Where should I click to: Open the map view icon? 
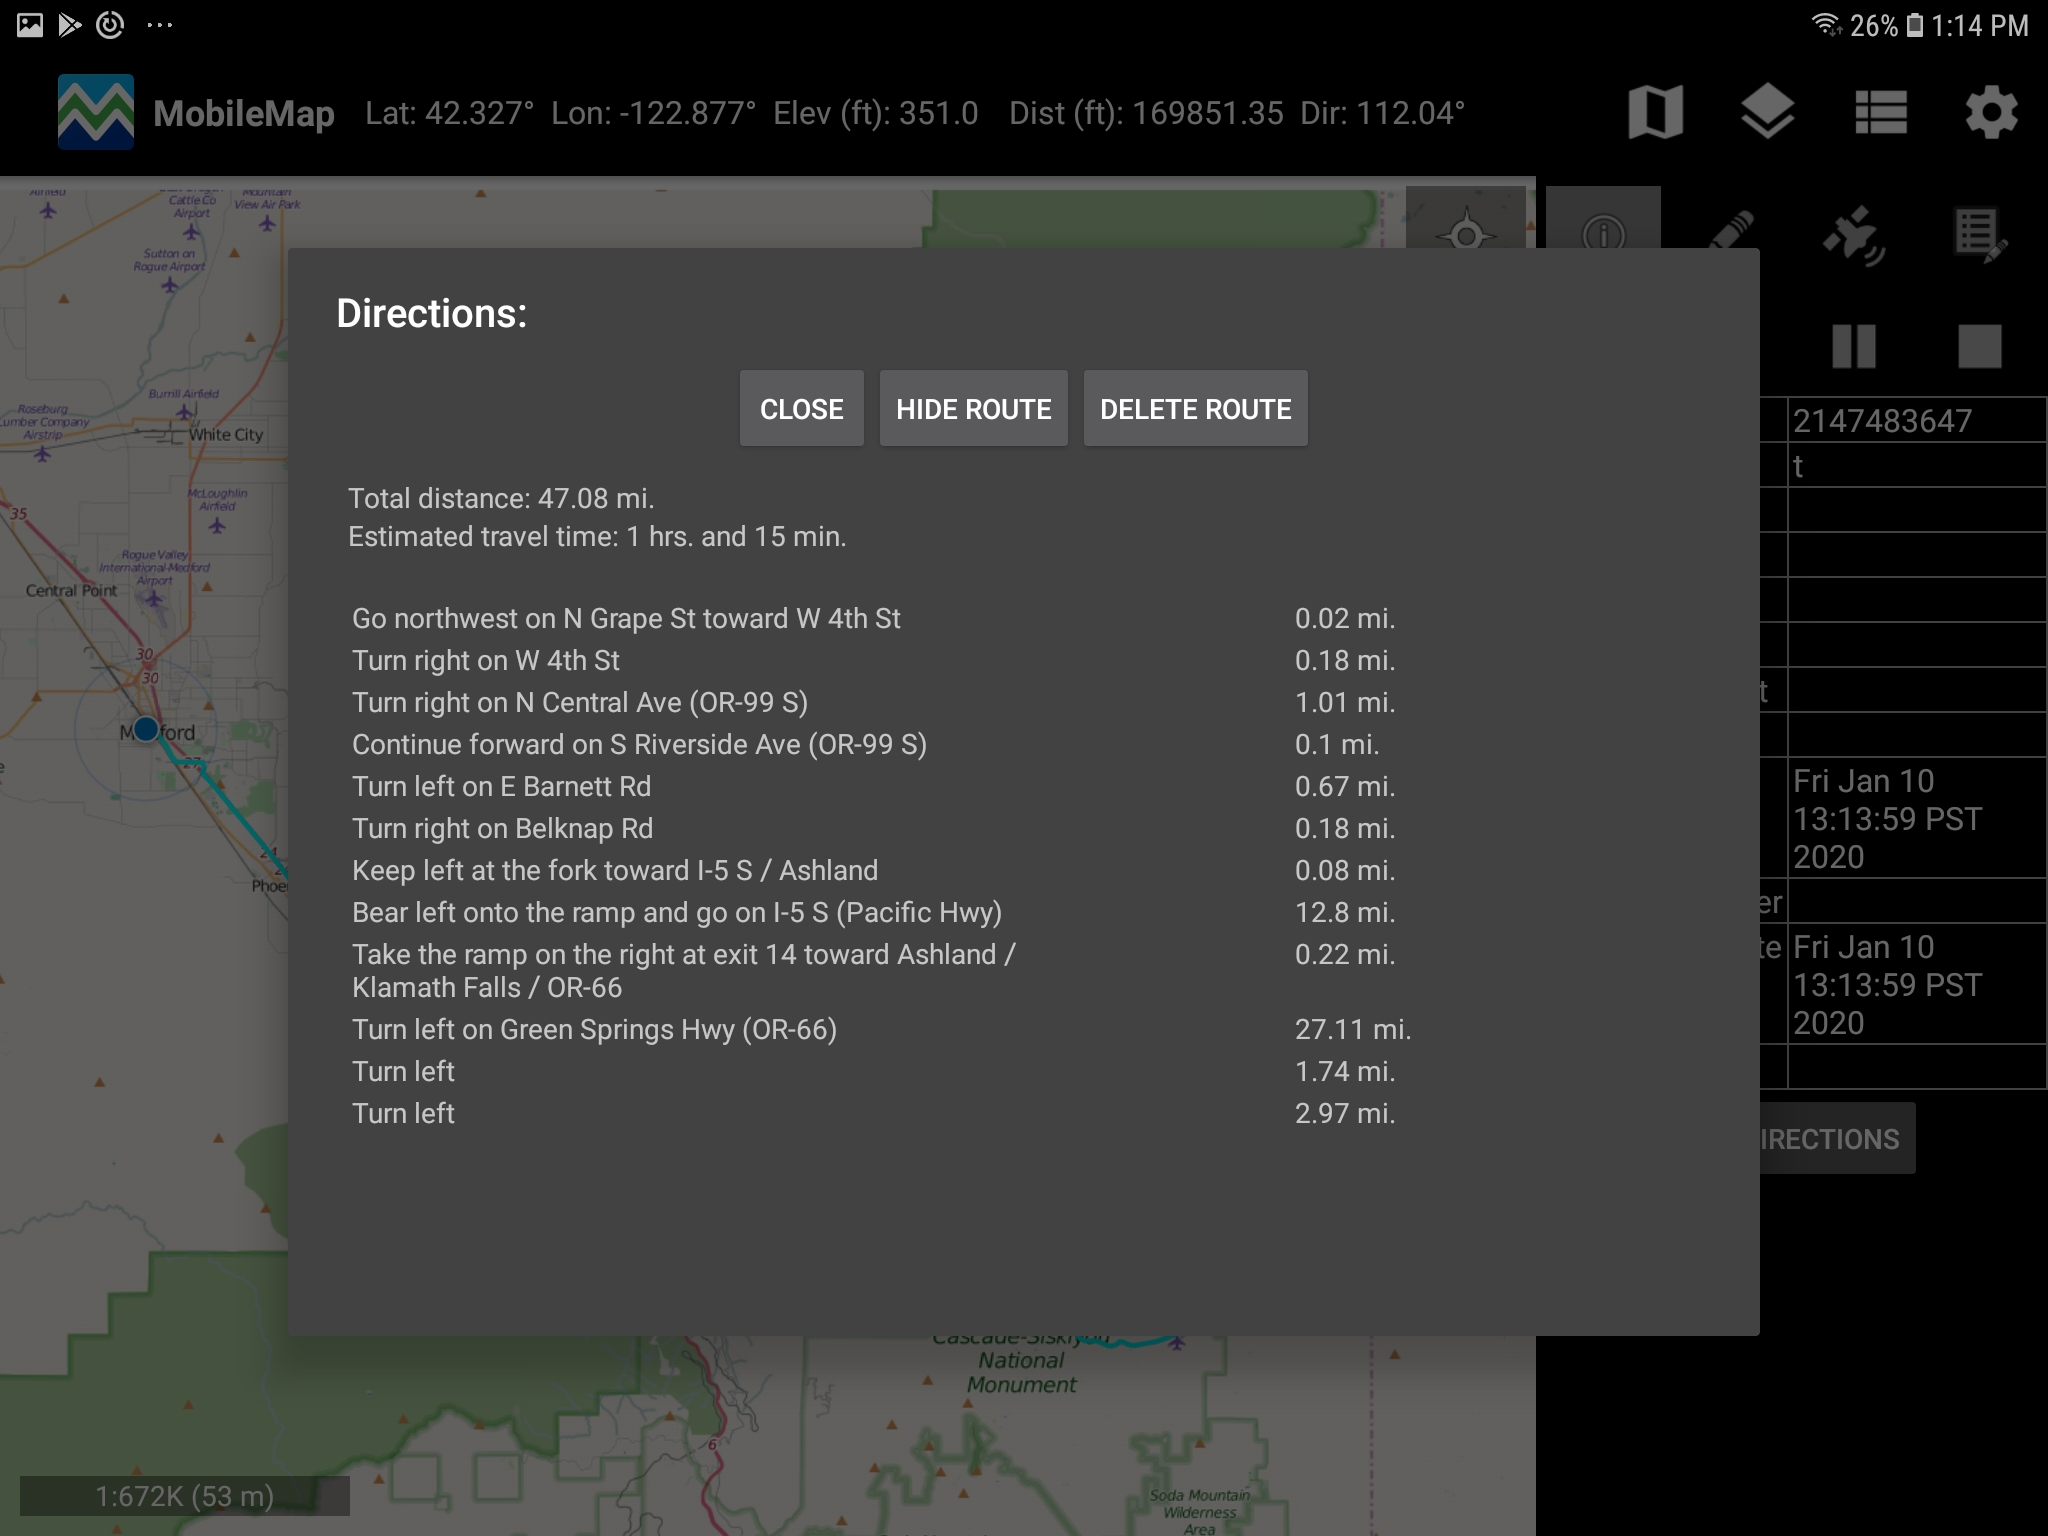pos(1655,112)
